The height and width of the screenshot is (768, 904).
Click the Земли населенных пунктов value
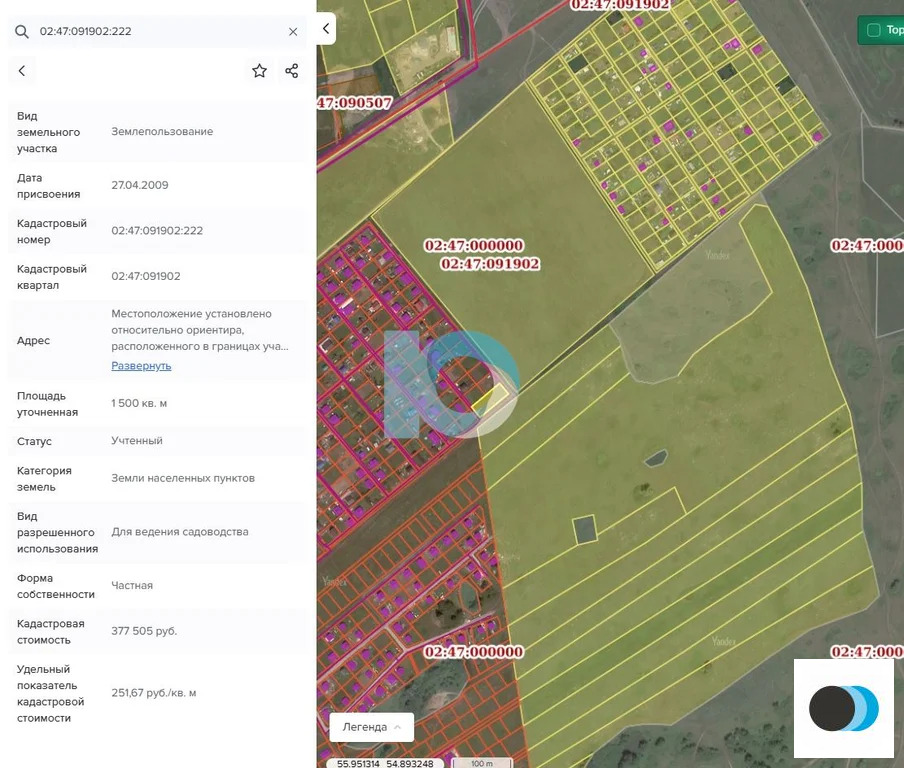(x=183, y=478)
